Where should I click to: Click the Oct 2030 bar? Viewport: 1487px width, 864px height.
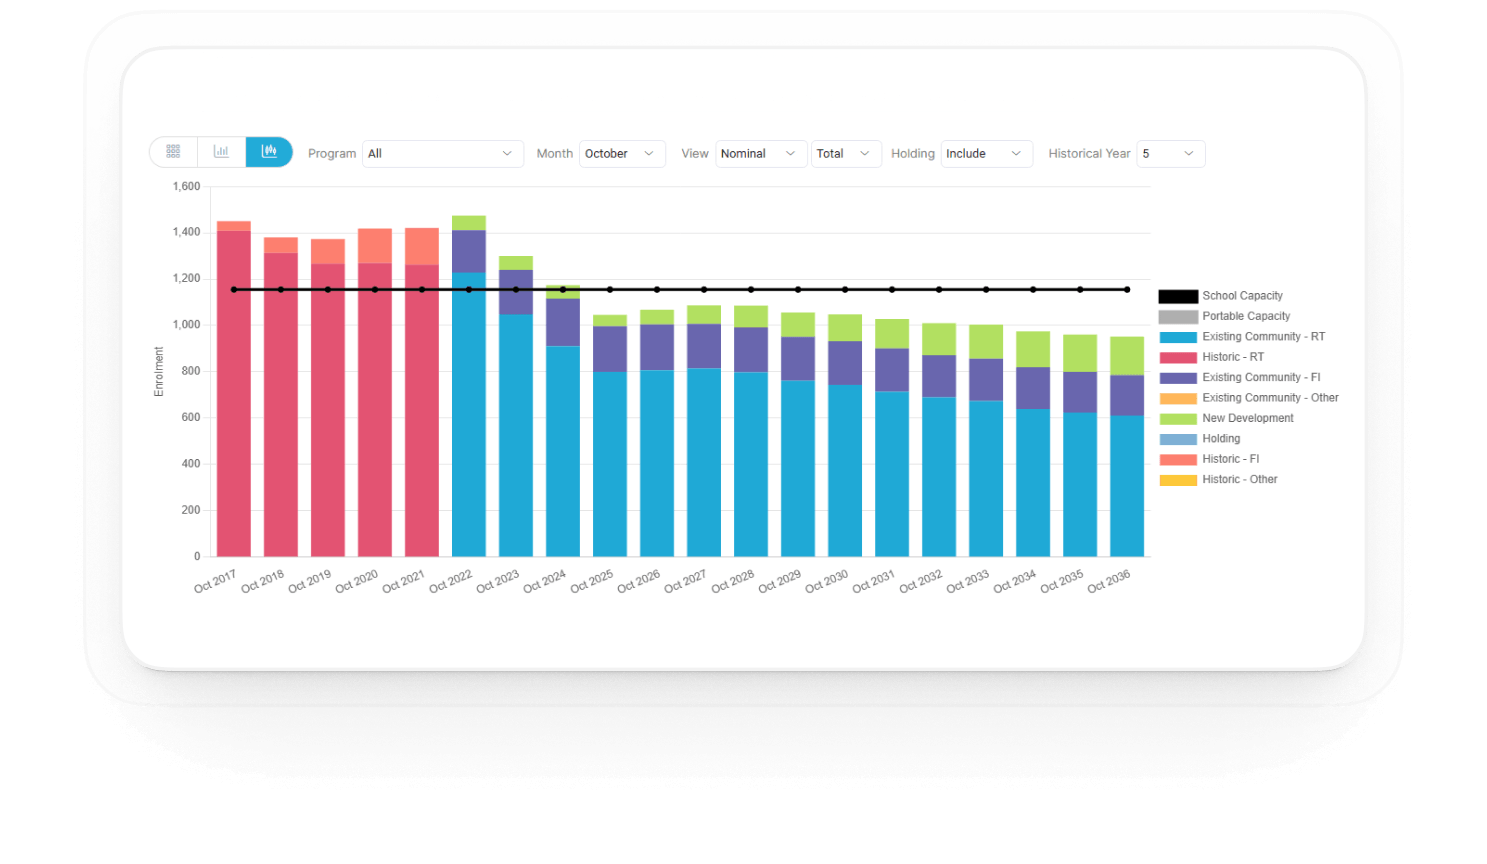(845, 436)
